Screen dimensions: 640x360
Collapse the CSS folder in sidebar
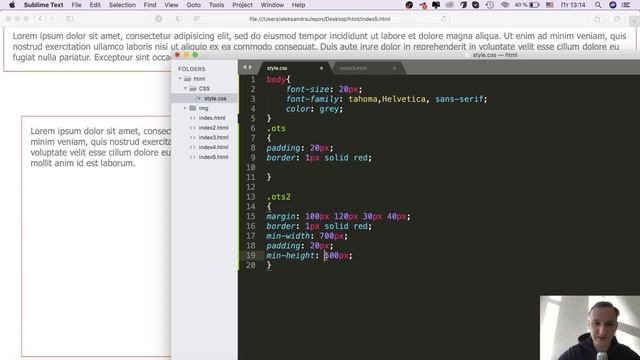(x=185, y=89)
